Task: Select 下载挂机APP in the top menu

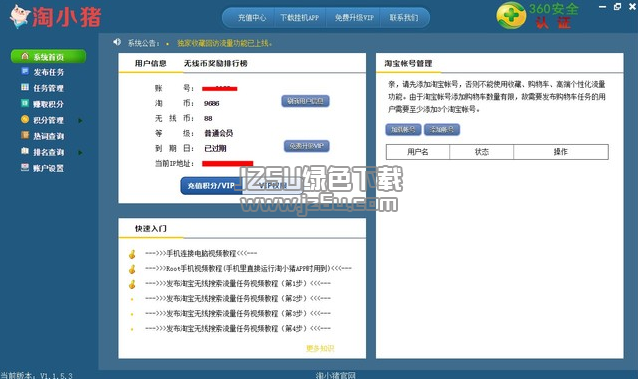Action: click(300, 18)
